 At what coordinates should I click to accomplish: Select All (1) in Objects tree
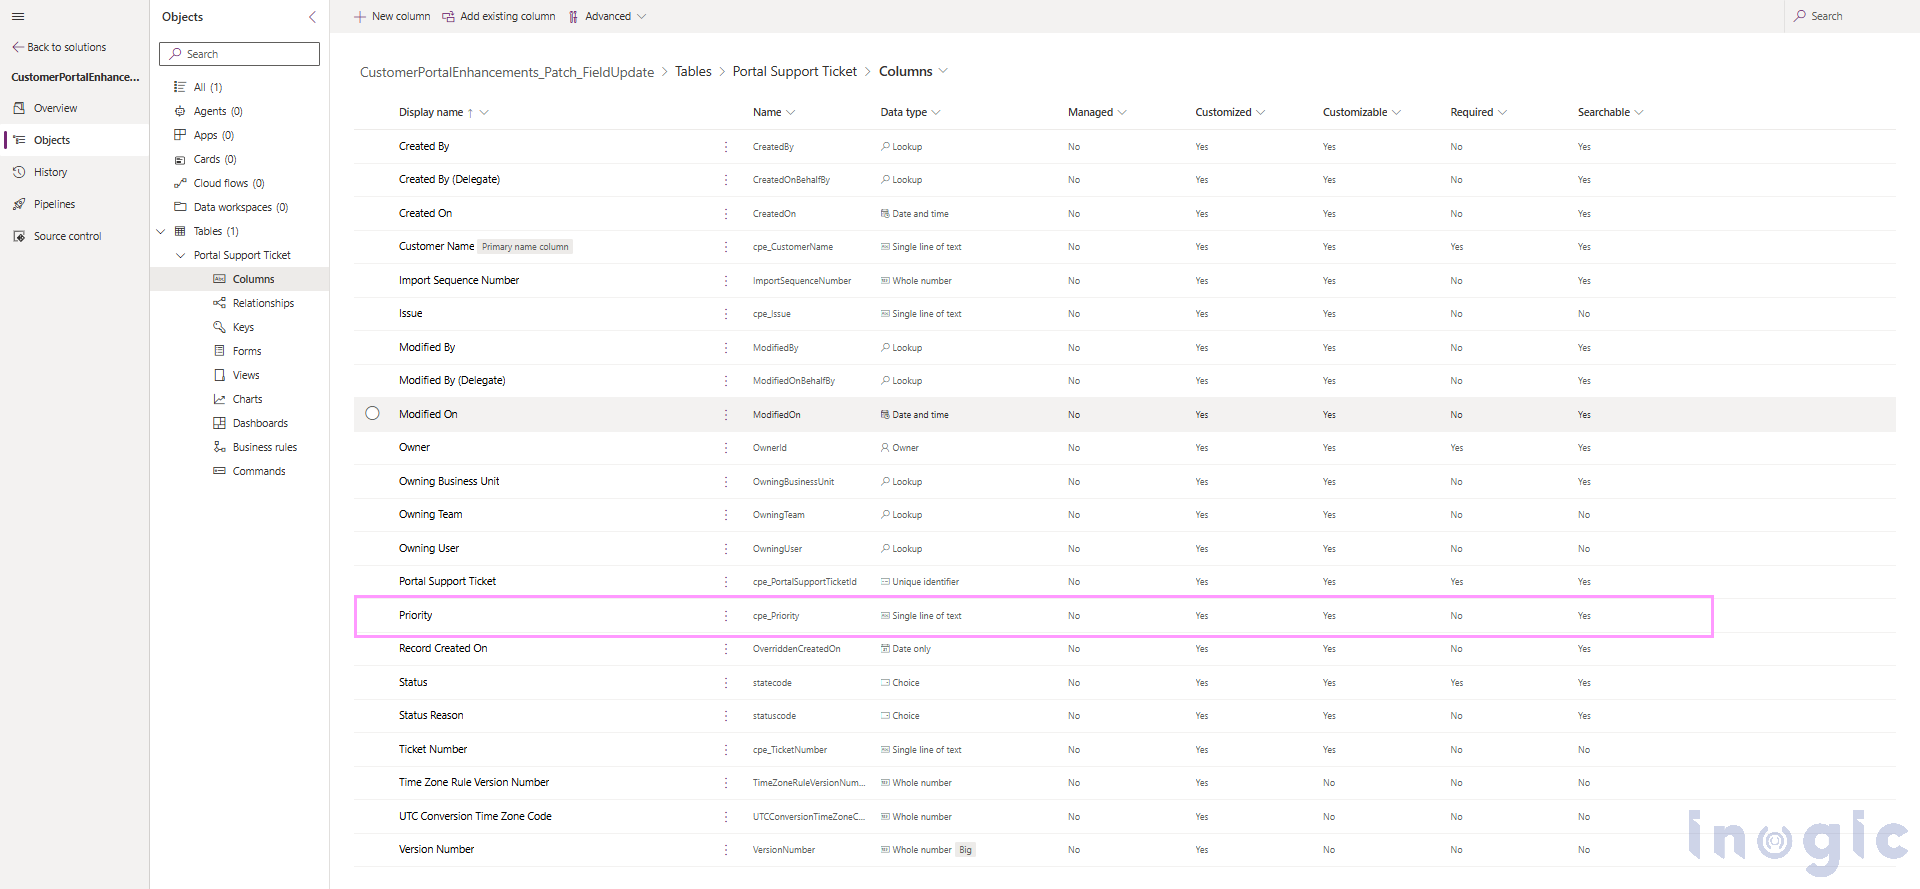tap(208, 87)
